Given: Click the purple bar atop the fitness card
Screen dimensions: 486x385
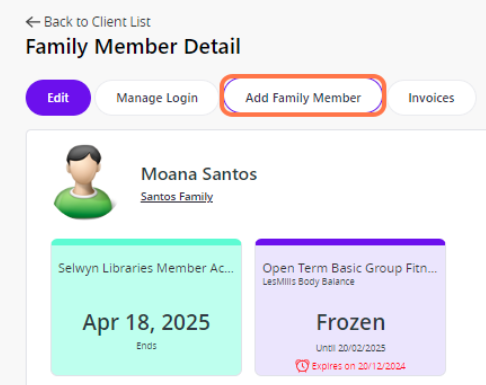Looking at the screenshot, I should 350,242.
